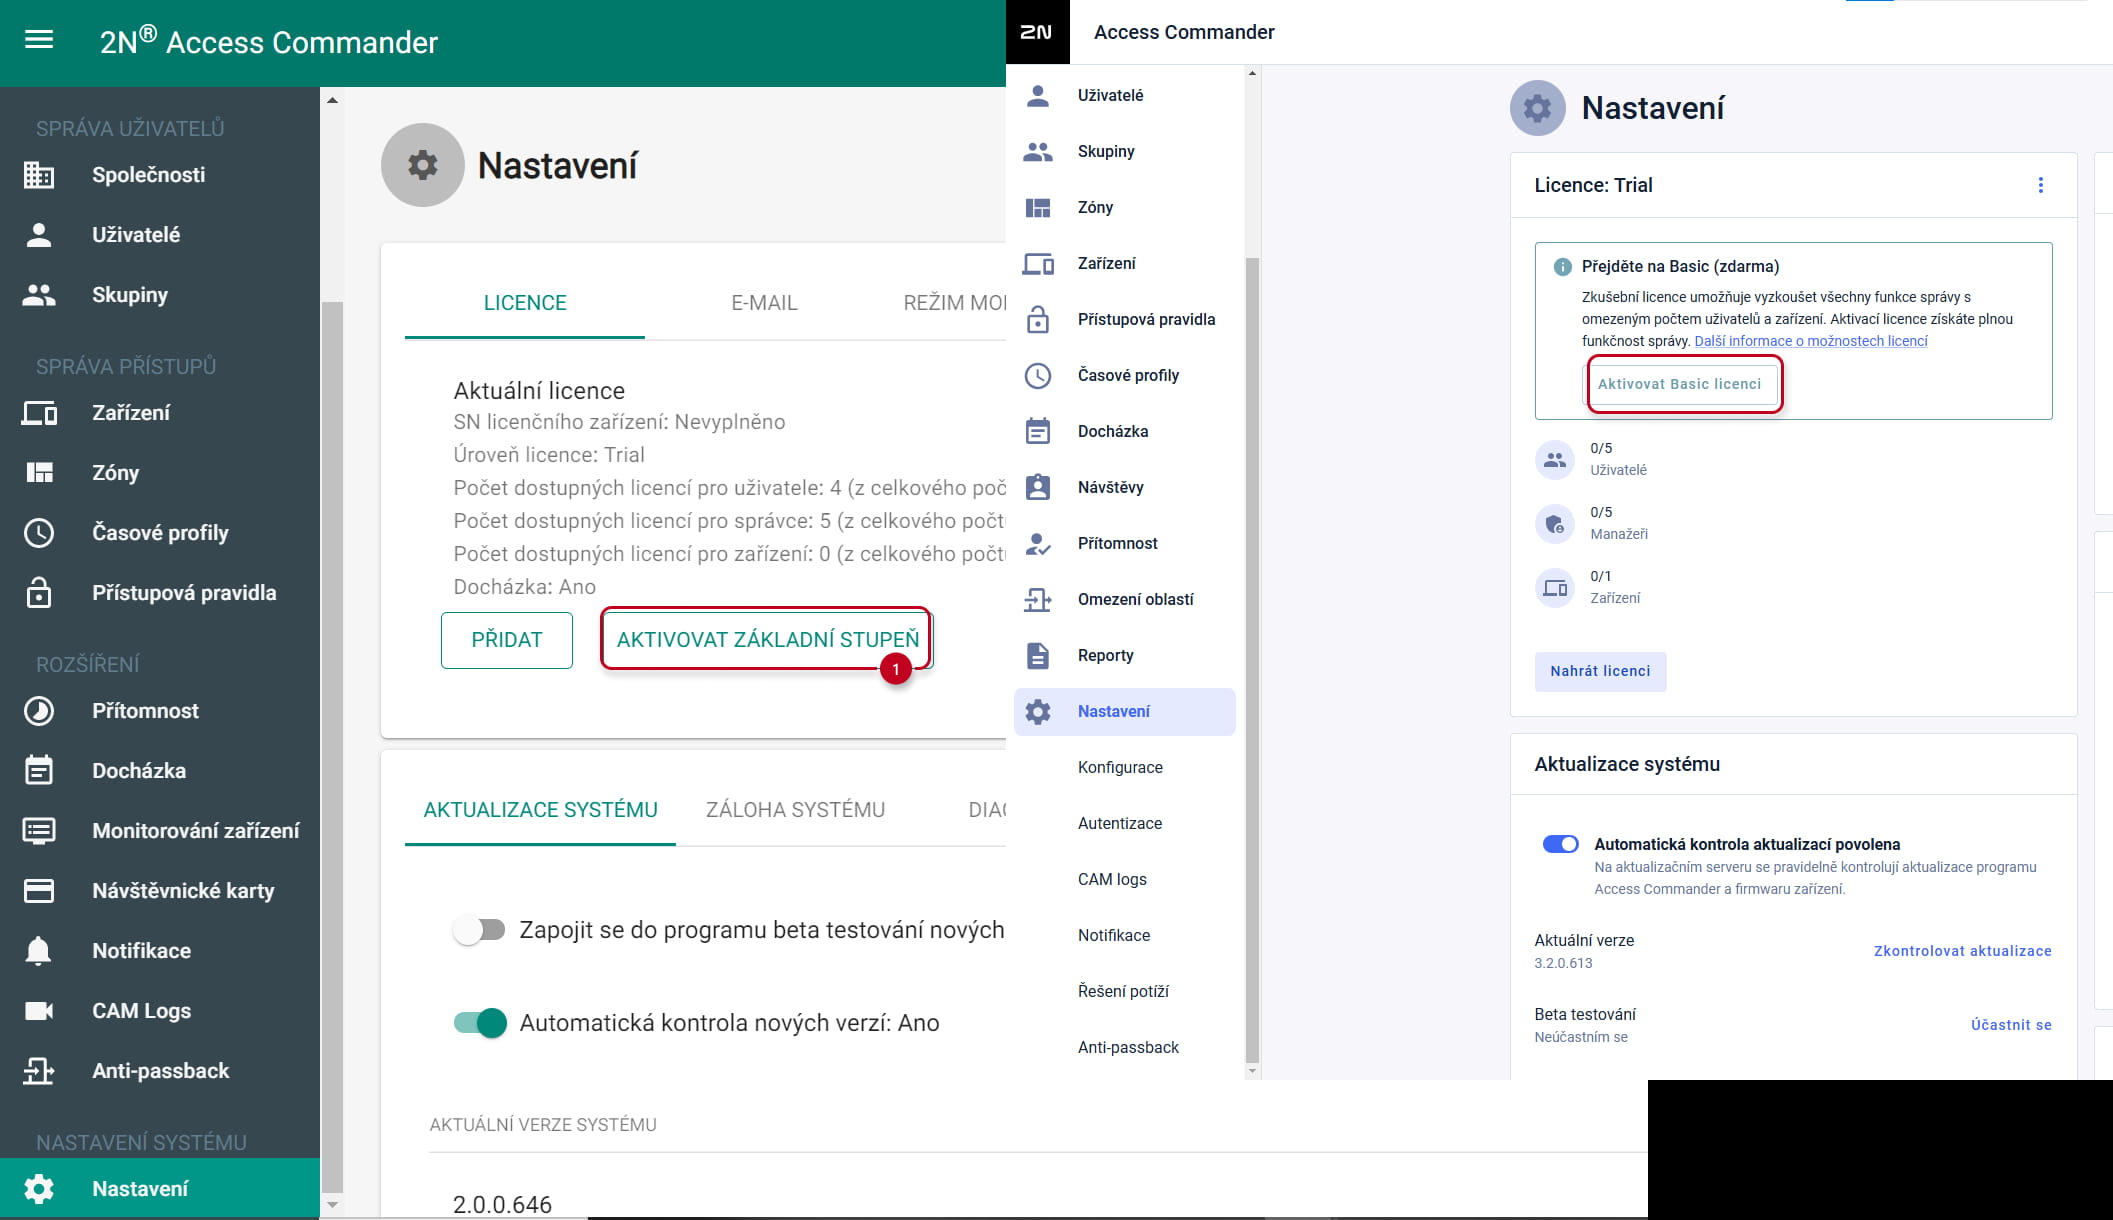The image size is (2113, 1220).
Task: Open Anti-passback submenu item in white menu
Action: click(x=1128, y=1047)
